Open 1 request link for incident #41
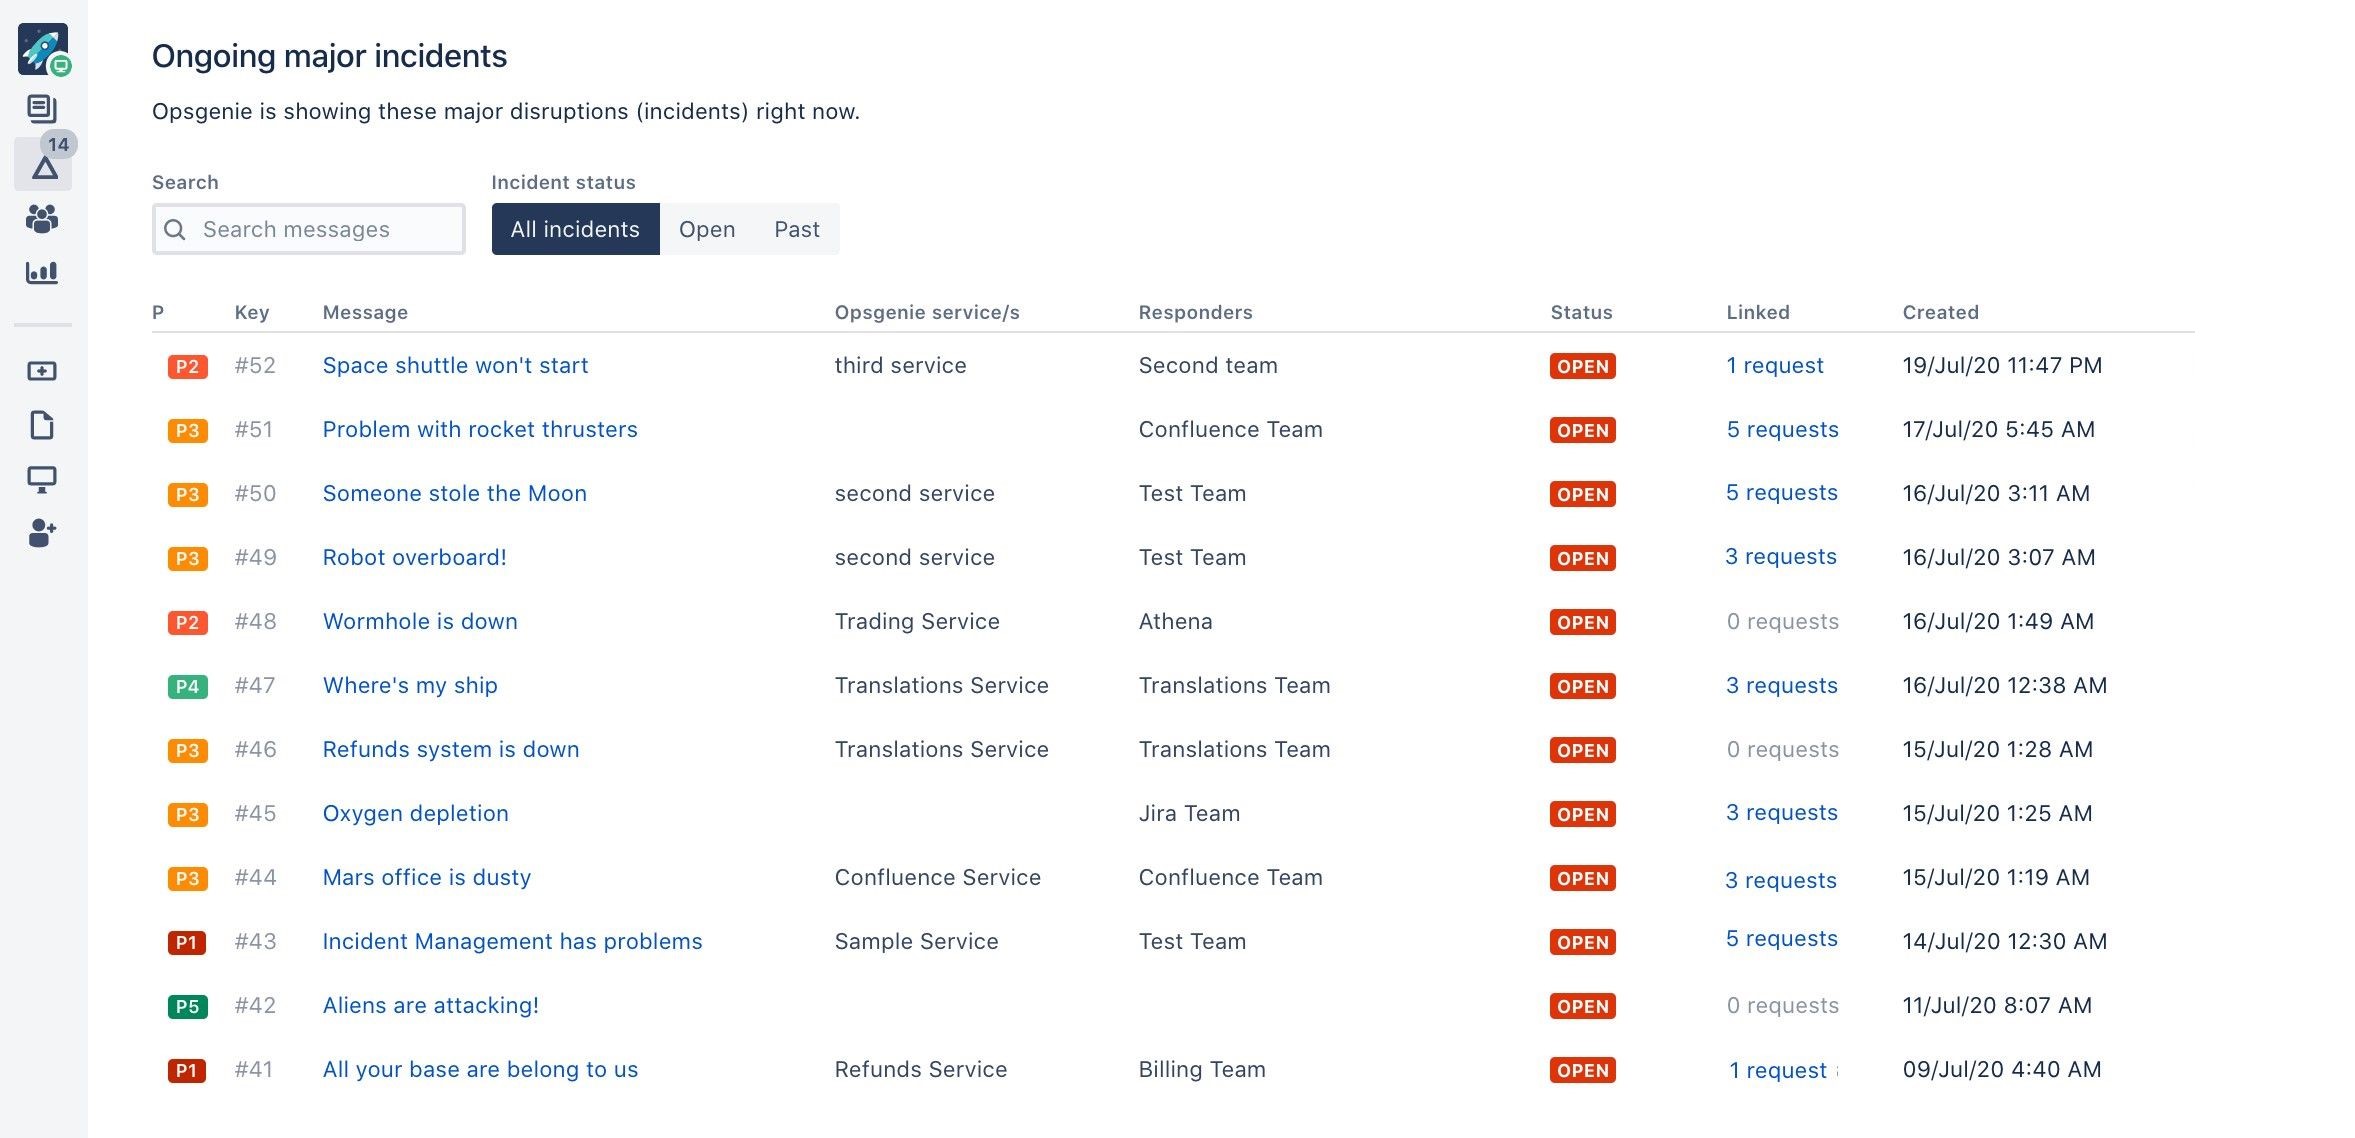This screenshot has width=2355, height=1138. tap(1778, 1070)
